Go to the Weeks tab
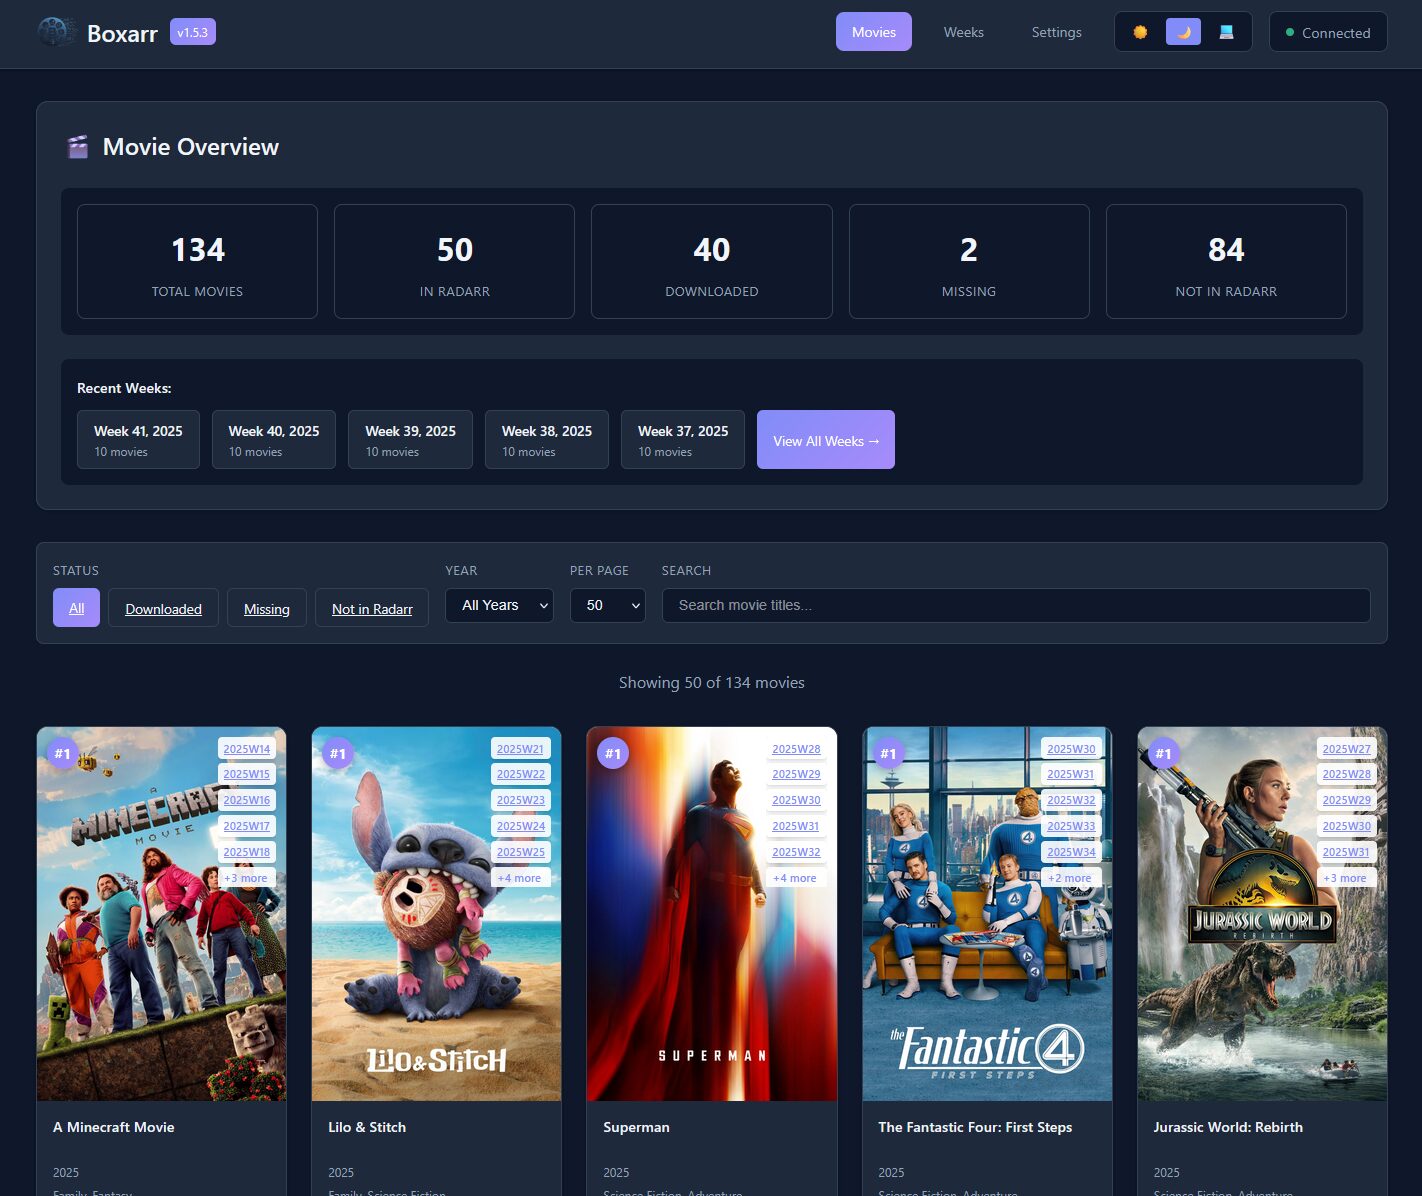The width and height of the screenshot is (1422, 1196). click(x=963, y=32)
